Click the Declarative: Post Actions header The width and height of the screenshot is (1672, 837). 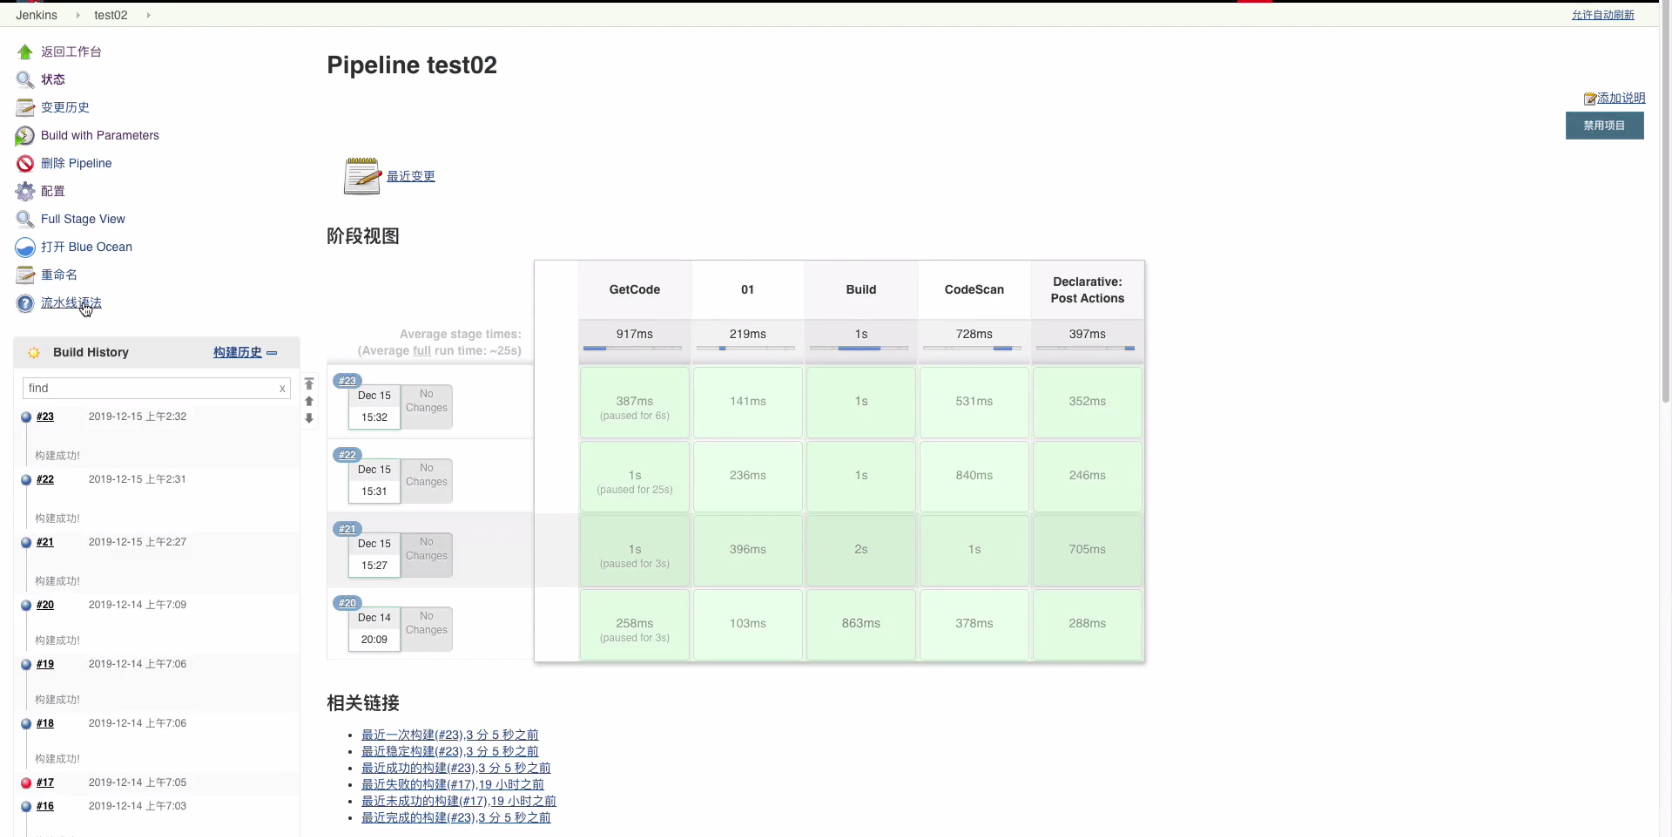pyautogui.click(x=1087, y=290)
